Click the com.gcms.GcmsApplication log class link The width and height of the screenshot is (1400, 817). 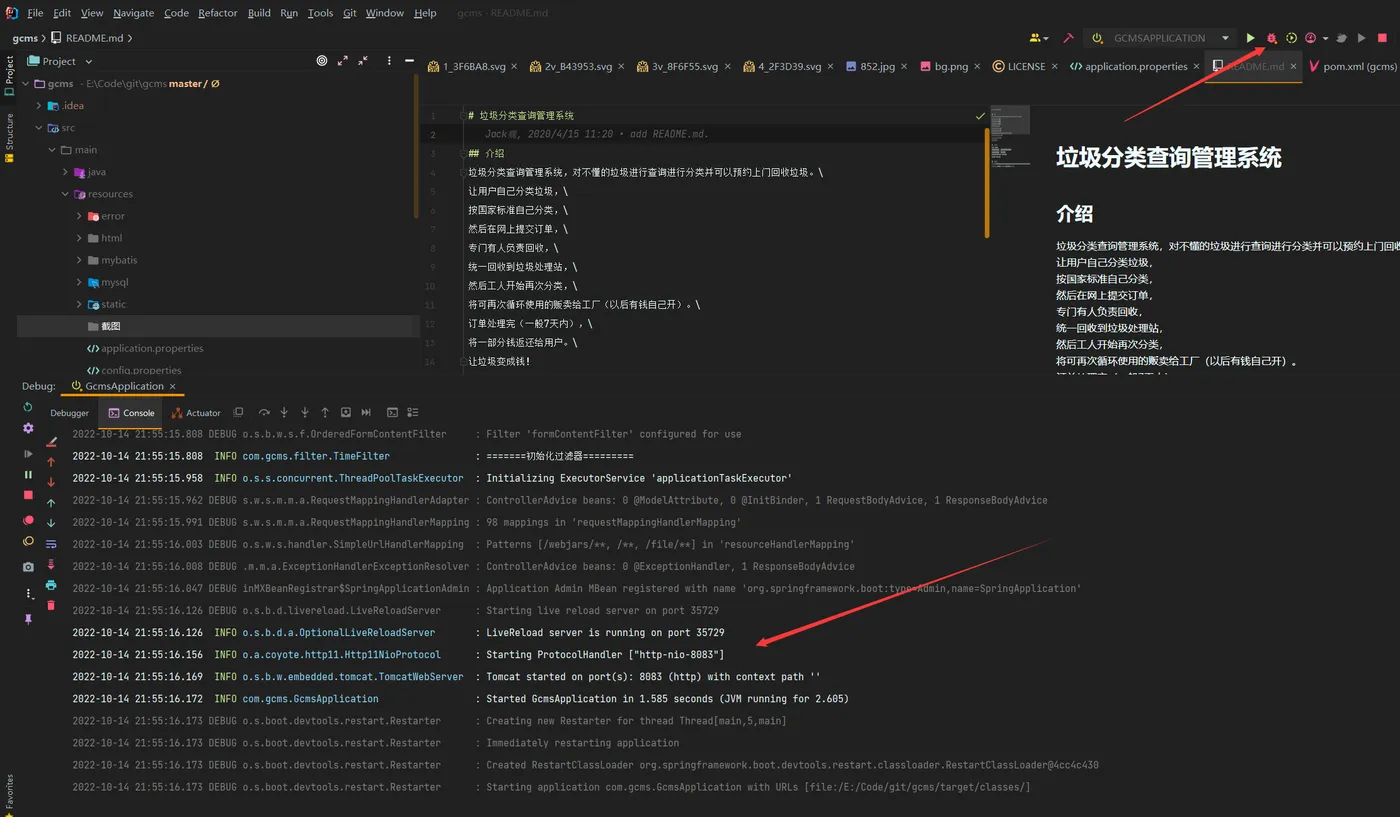[310, 699]
